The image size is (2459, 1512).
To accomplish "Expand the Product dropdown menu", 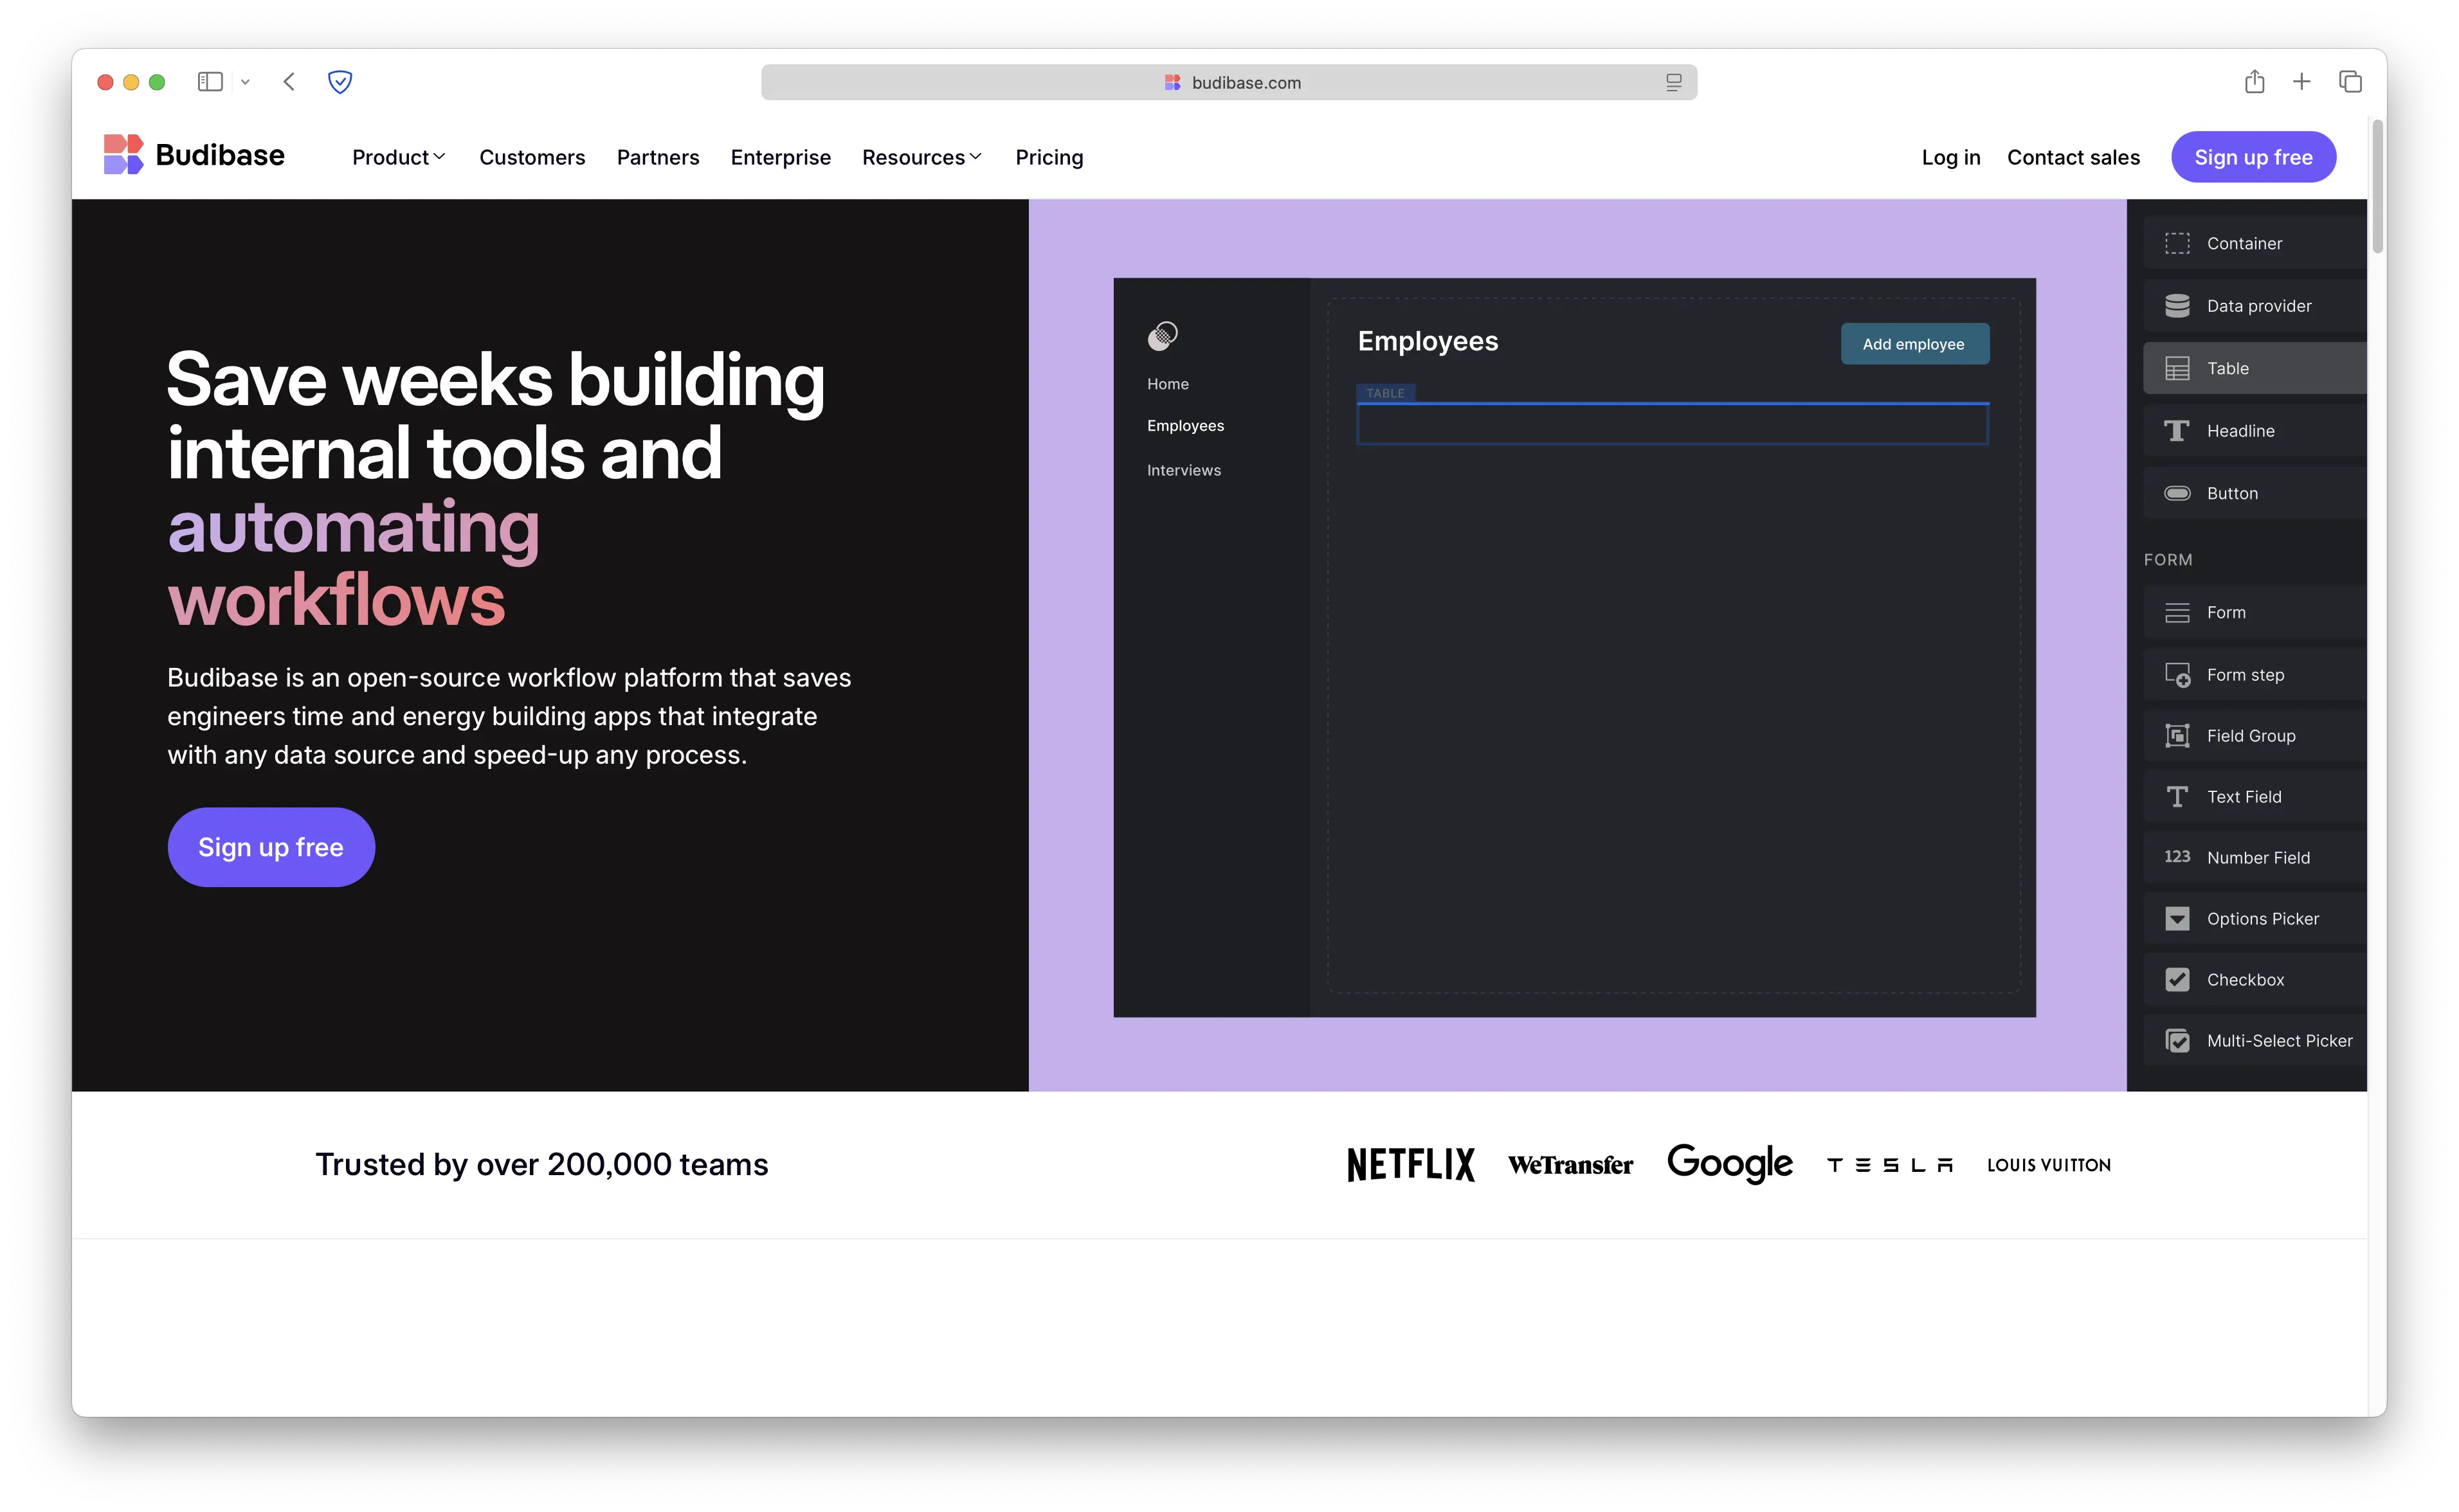I will (x=398, y=158).
